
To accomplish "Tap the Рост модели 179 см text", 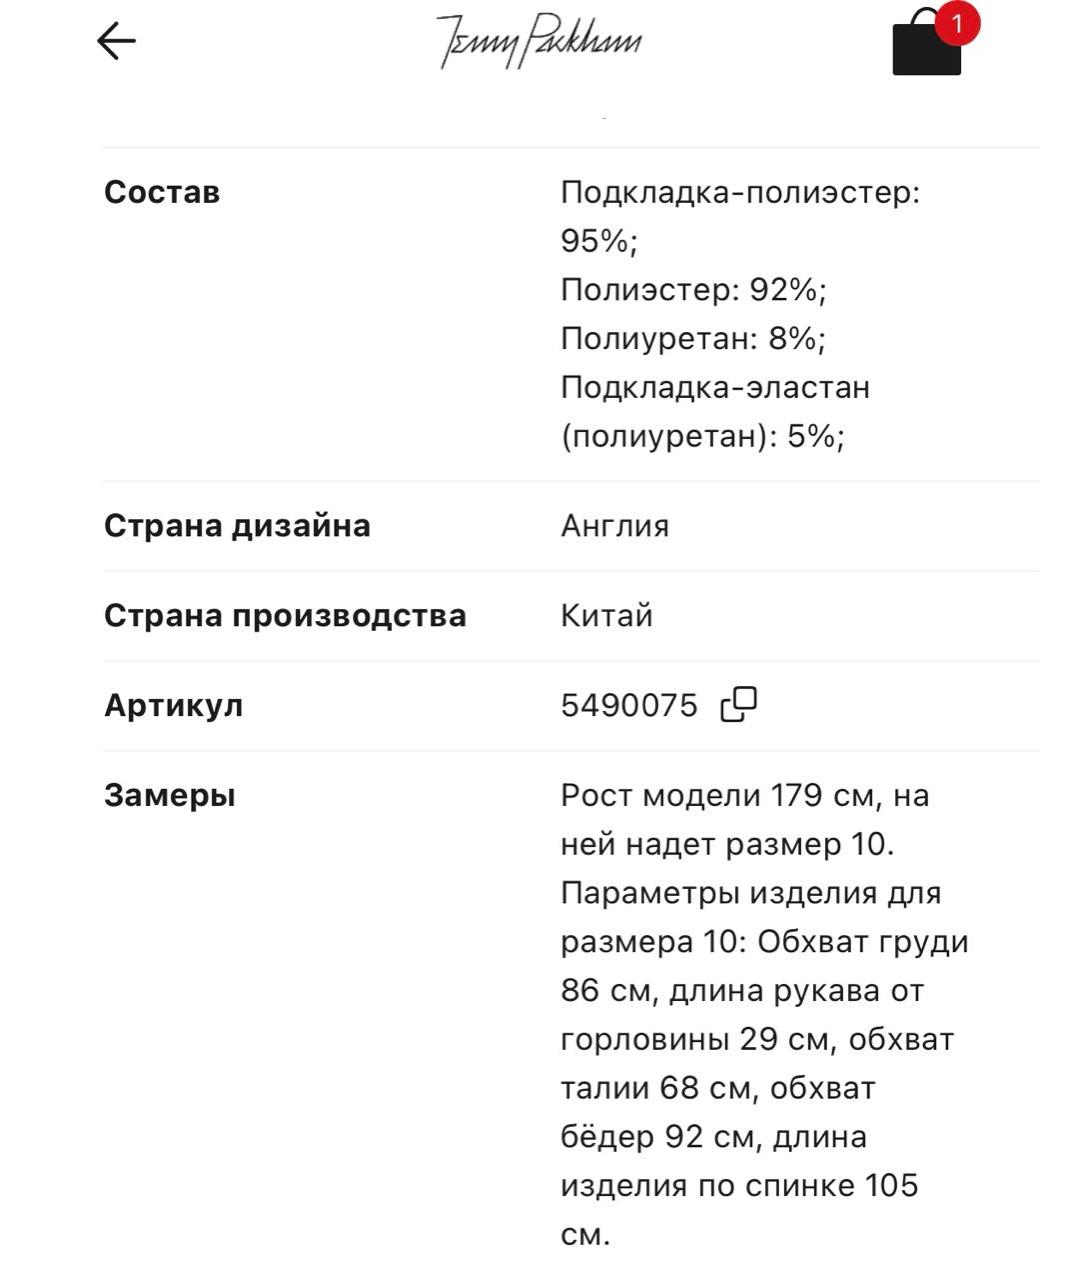I will click(x=715, y=795).
